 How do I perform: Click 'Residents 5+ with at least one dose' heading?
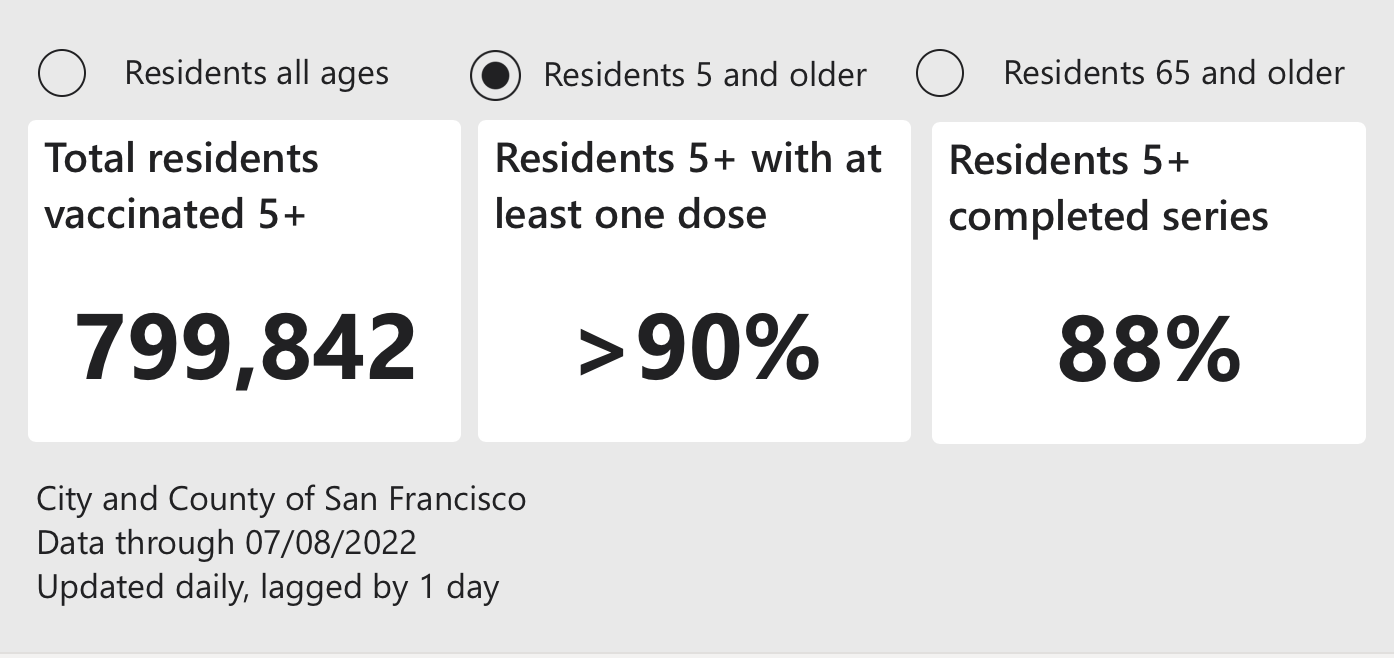(x=689, y=186)
